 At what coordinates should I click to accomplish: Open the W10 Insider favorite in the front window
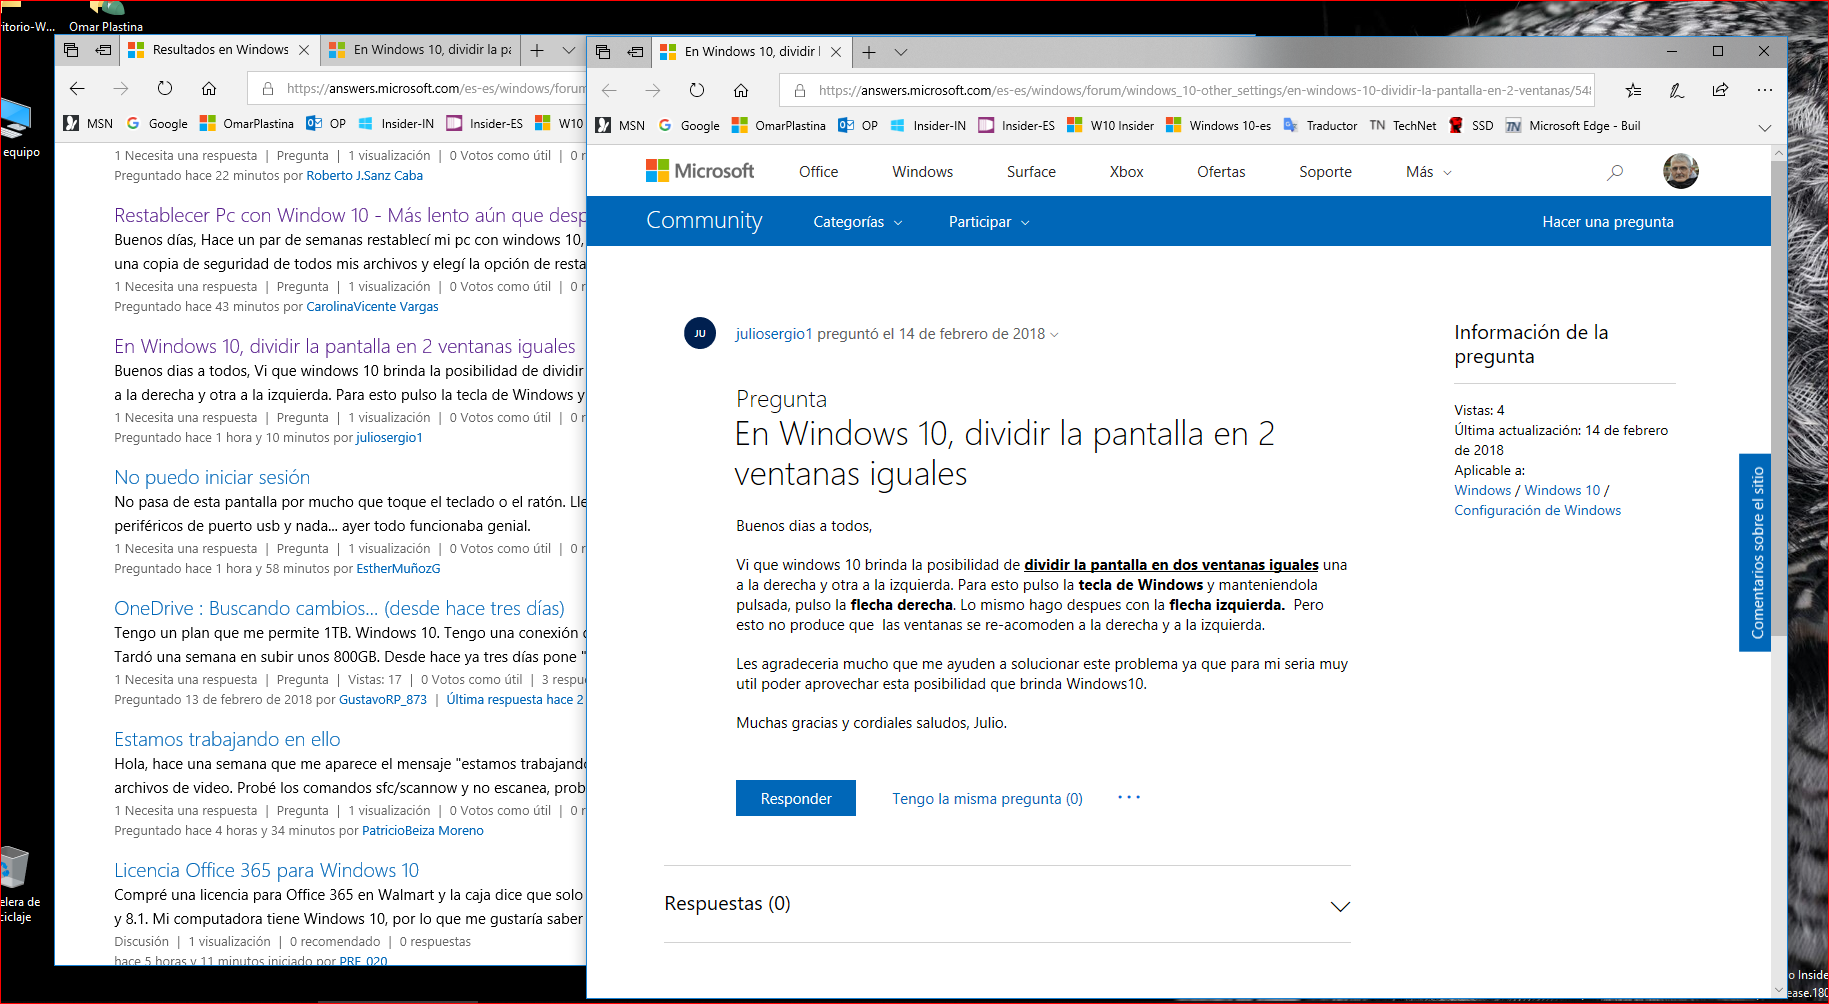click(1110, 126)
